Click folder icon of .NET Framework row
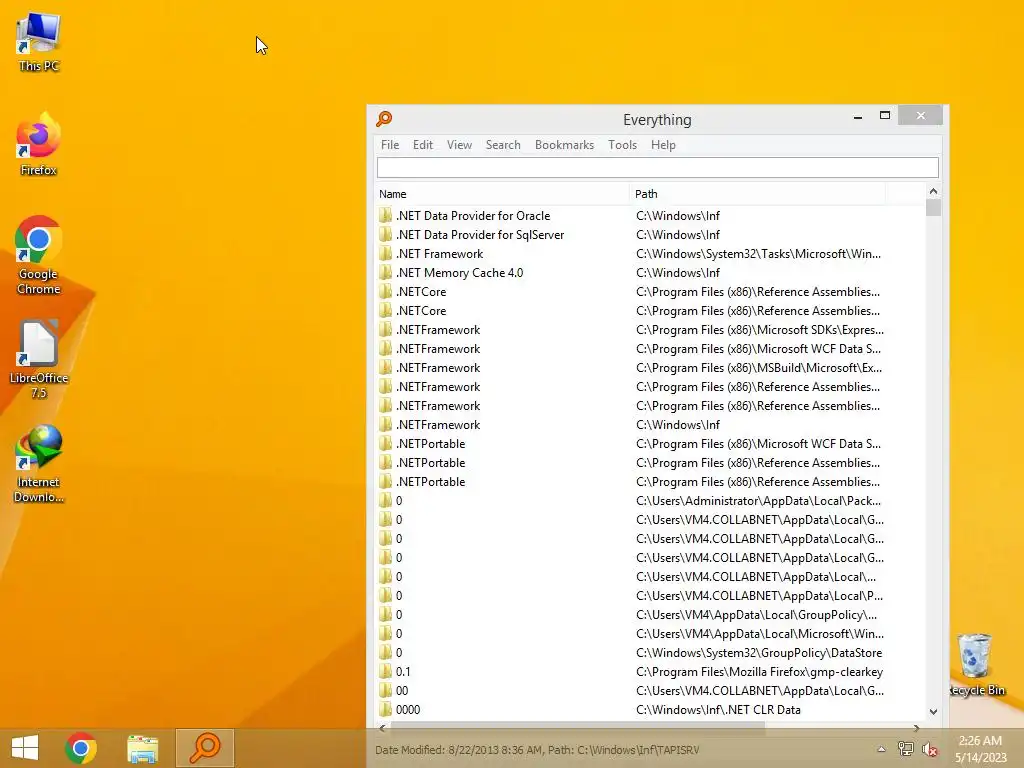1024x768 pixels. click(385, 253)
